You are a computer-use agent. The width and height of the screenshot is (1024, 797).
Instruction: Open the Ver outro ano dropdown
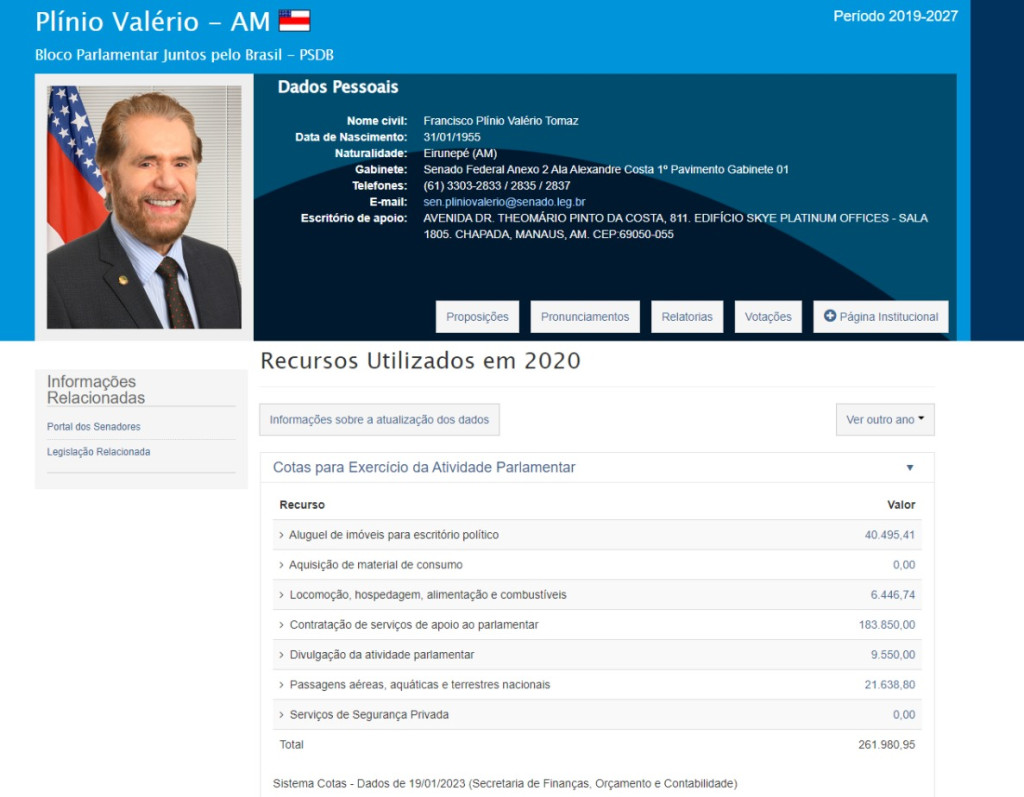point(884,420)
